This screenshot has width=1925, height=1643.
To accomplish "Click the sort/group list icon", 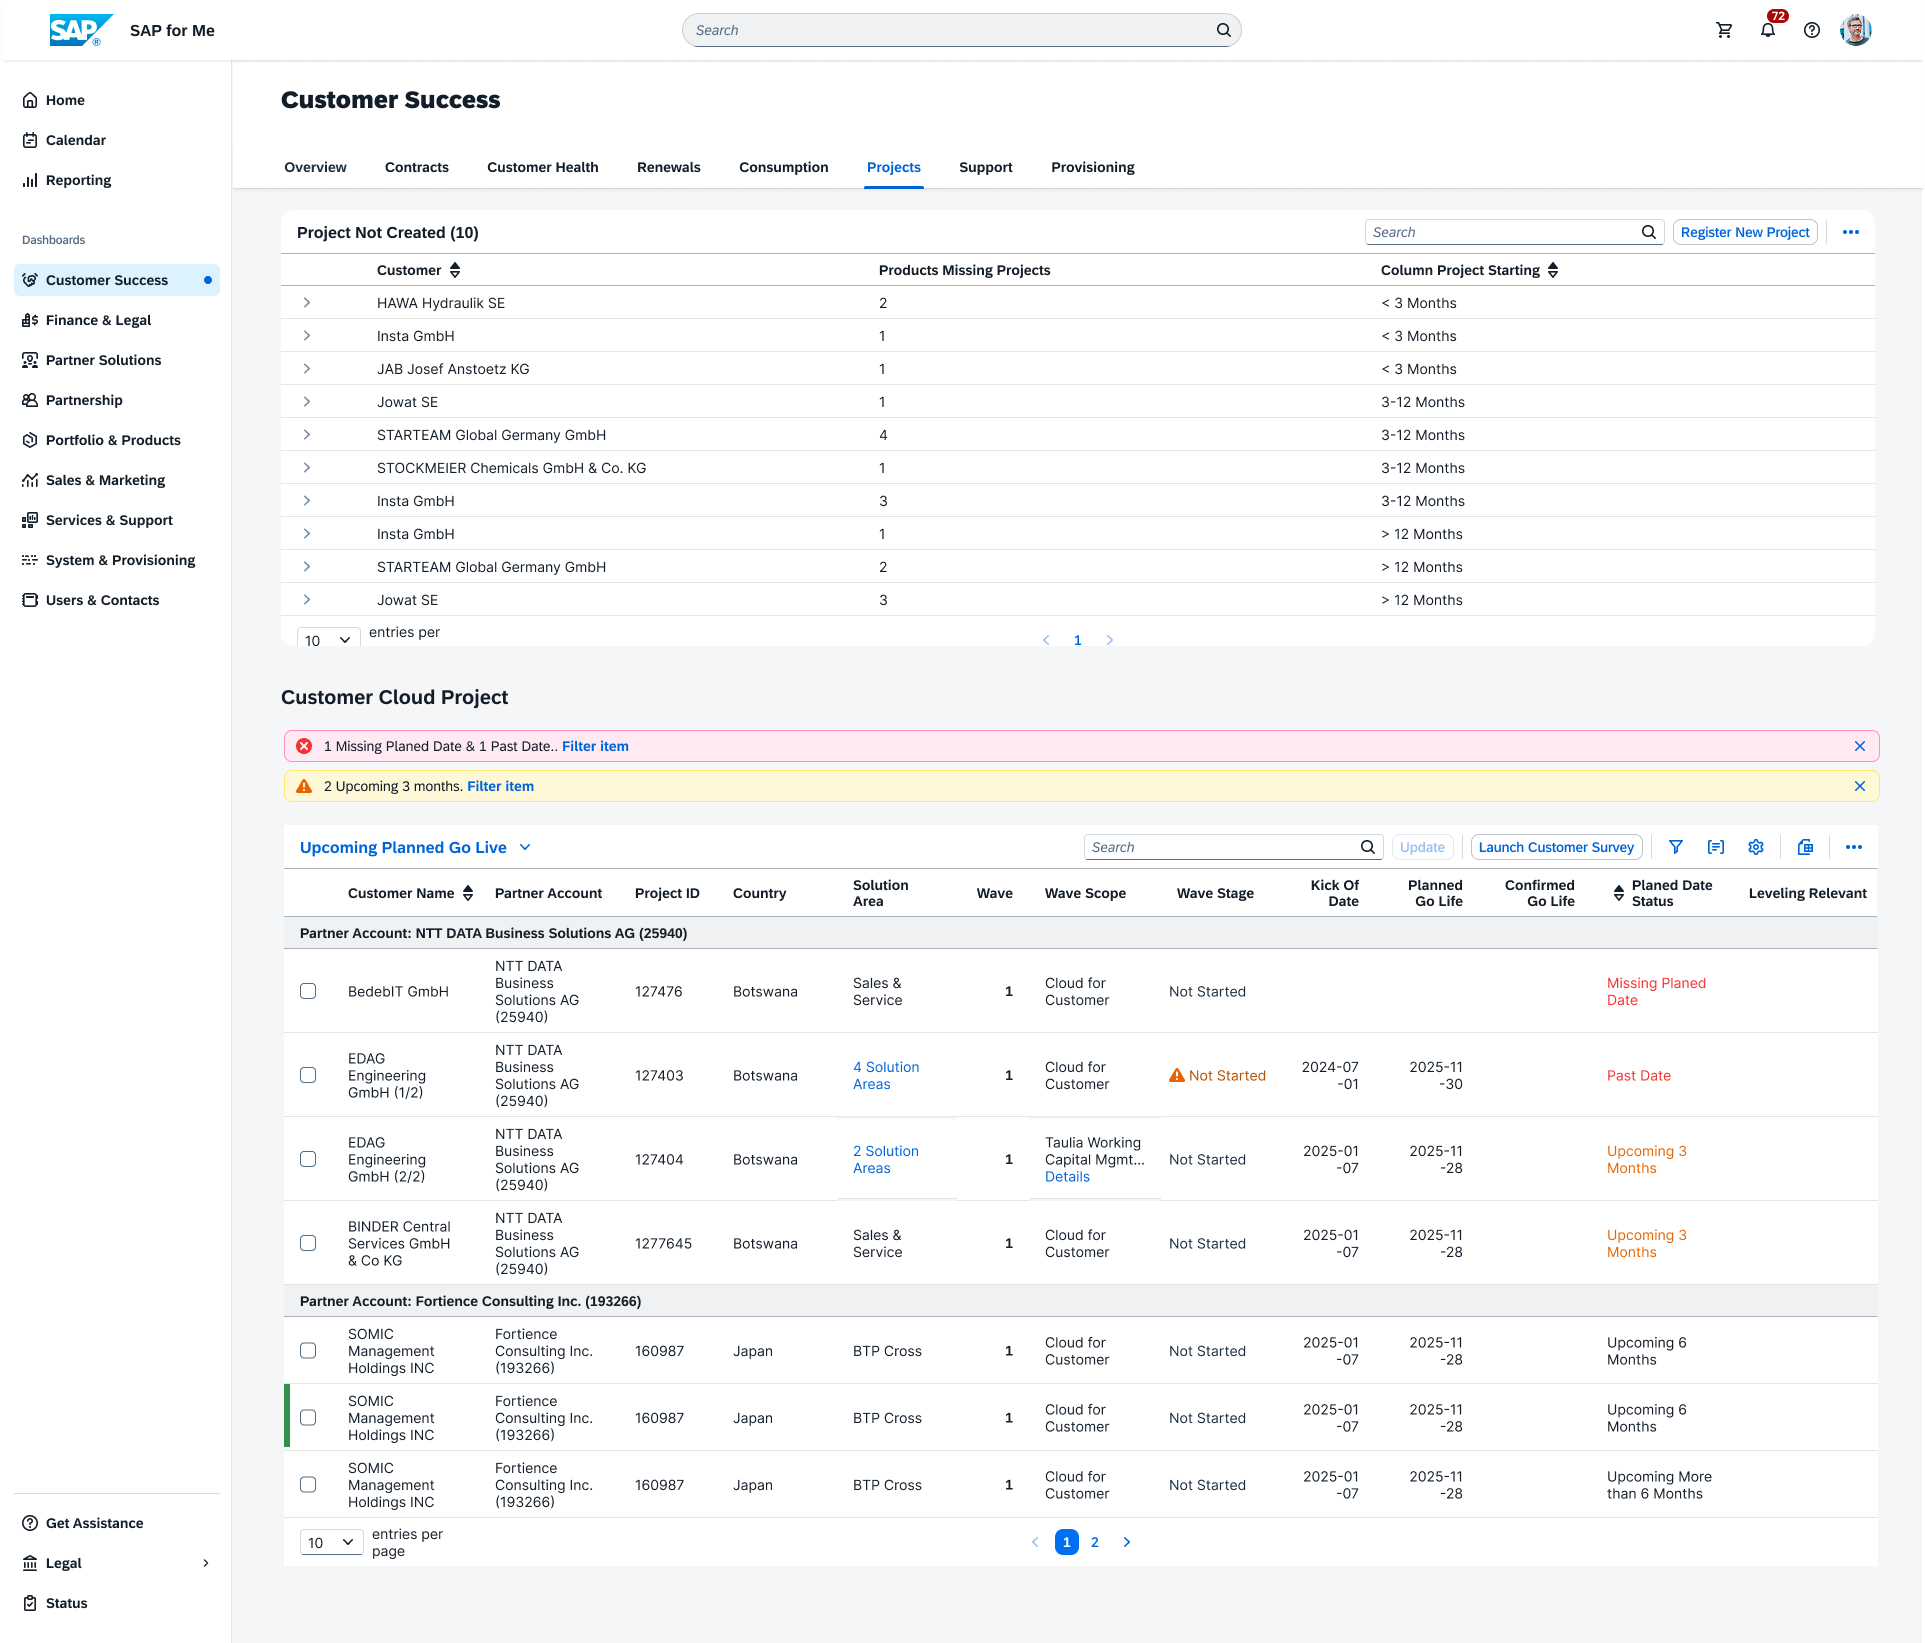I will [x=1716, y=847].
